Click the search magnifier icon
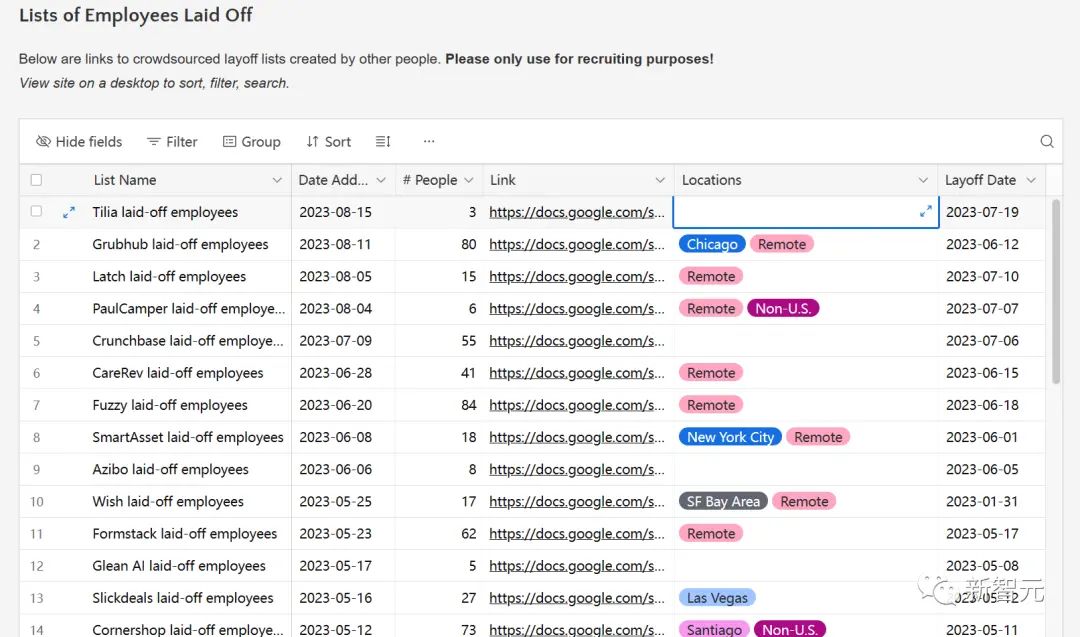 coord(1047,142)
